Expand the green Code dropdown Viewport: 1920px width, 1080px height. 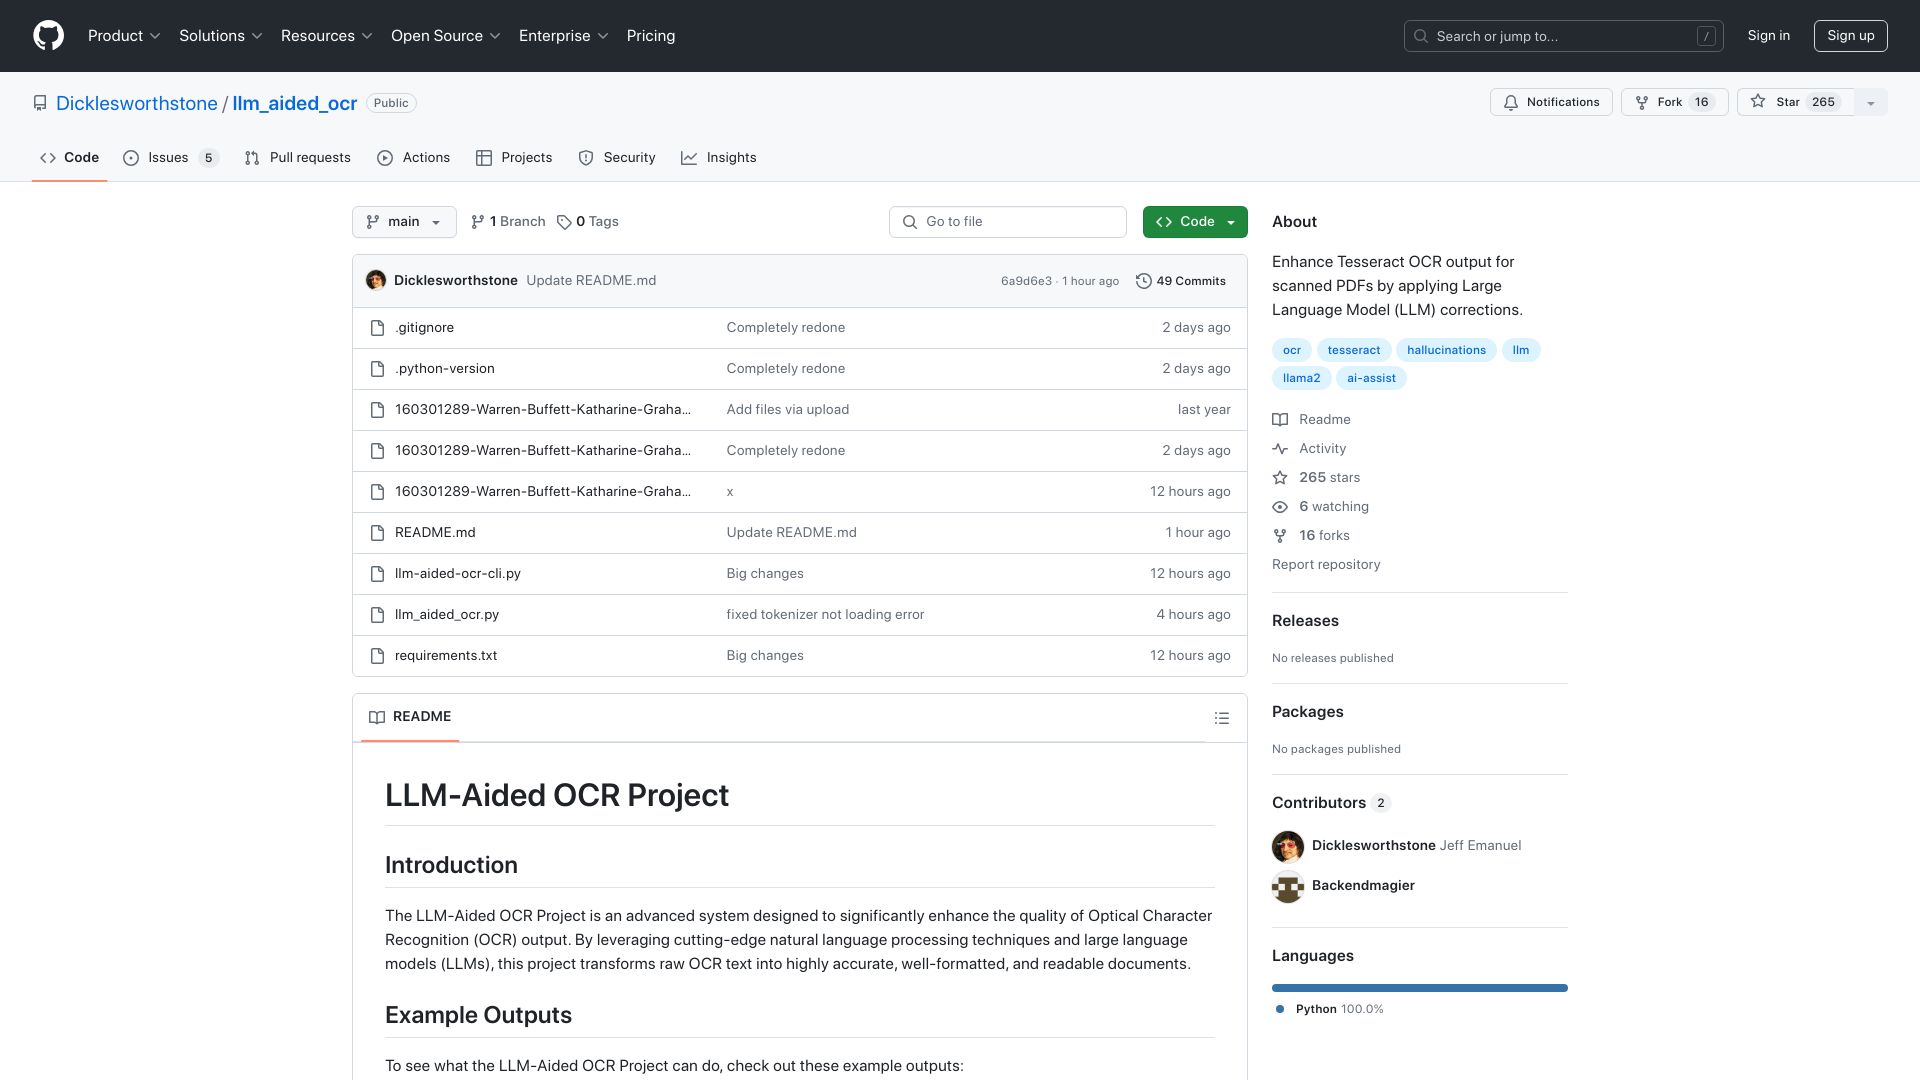(1195, 222)
